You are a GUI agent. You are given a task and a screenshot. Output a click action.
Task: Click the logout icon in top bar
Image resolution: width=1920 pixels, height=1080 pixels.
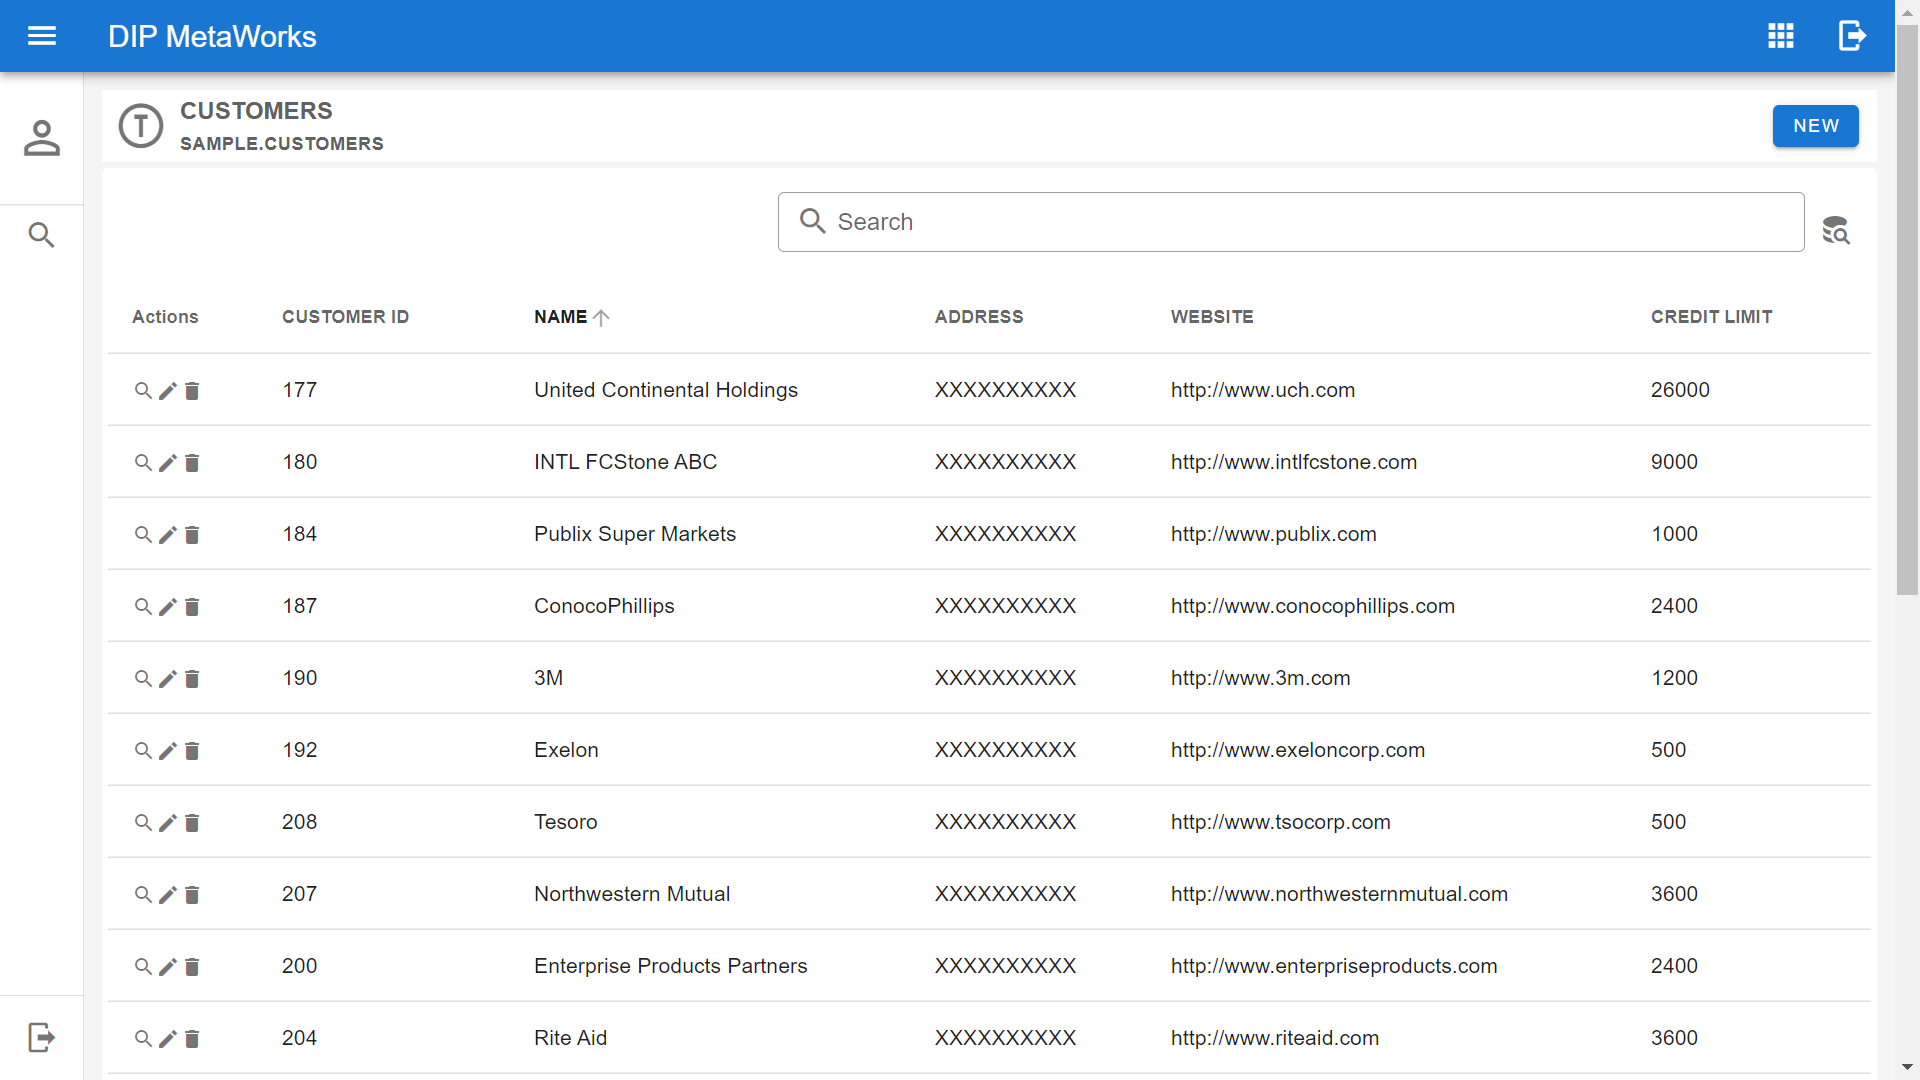point(1852,36)
